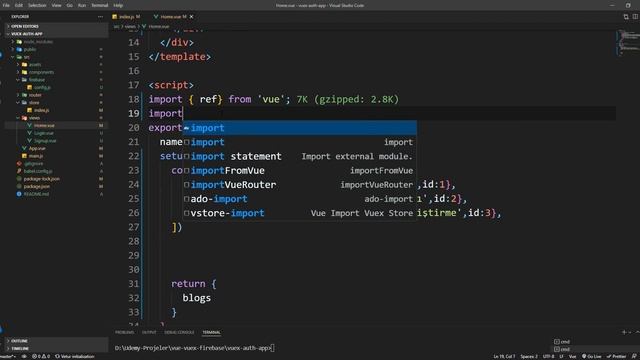640x360 pixels.
Task: Open README.md file
Action: click(36, 194)
